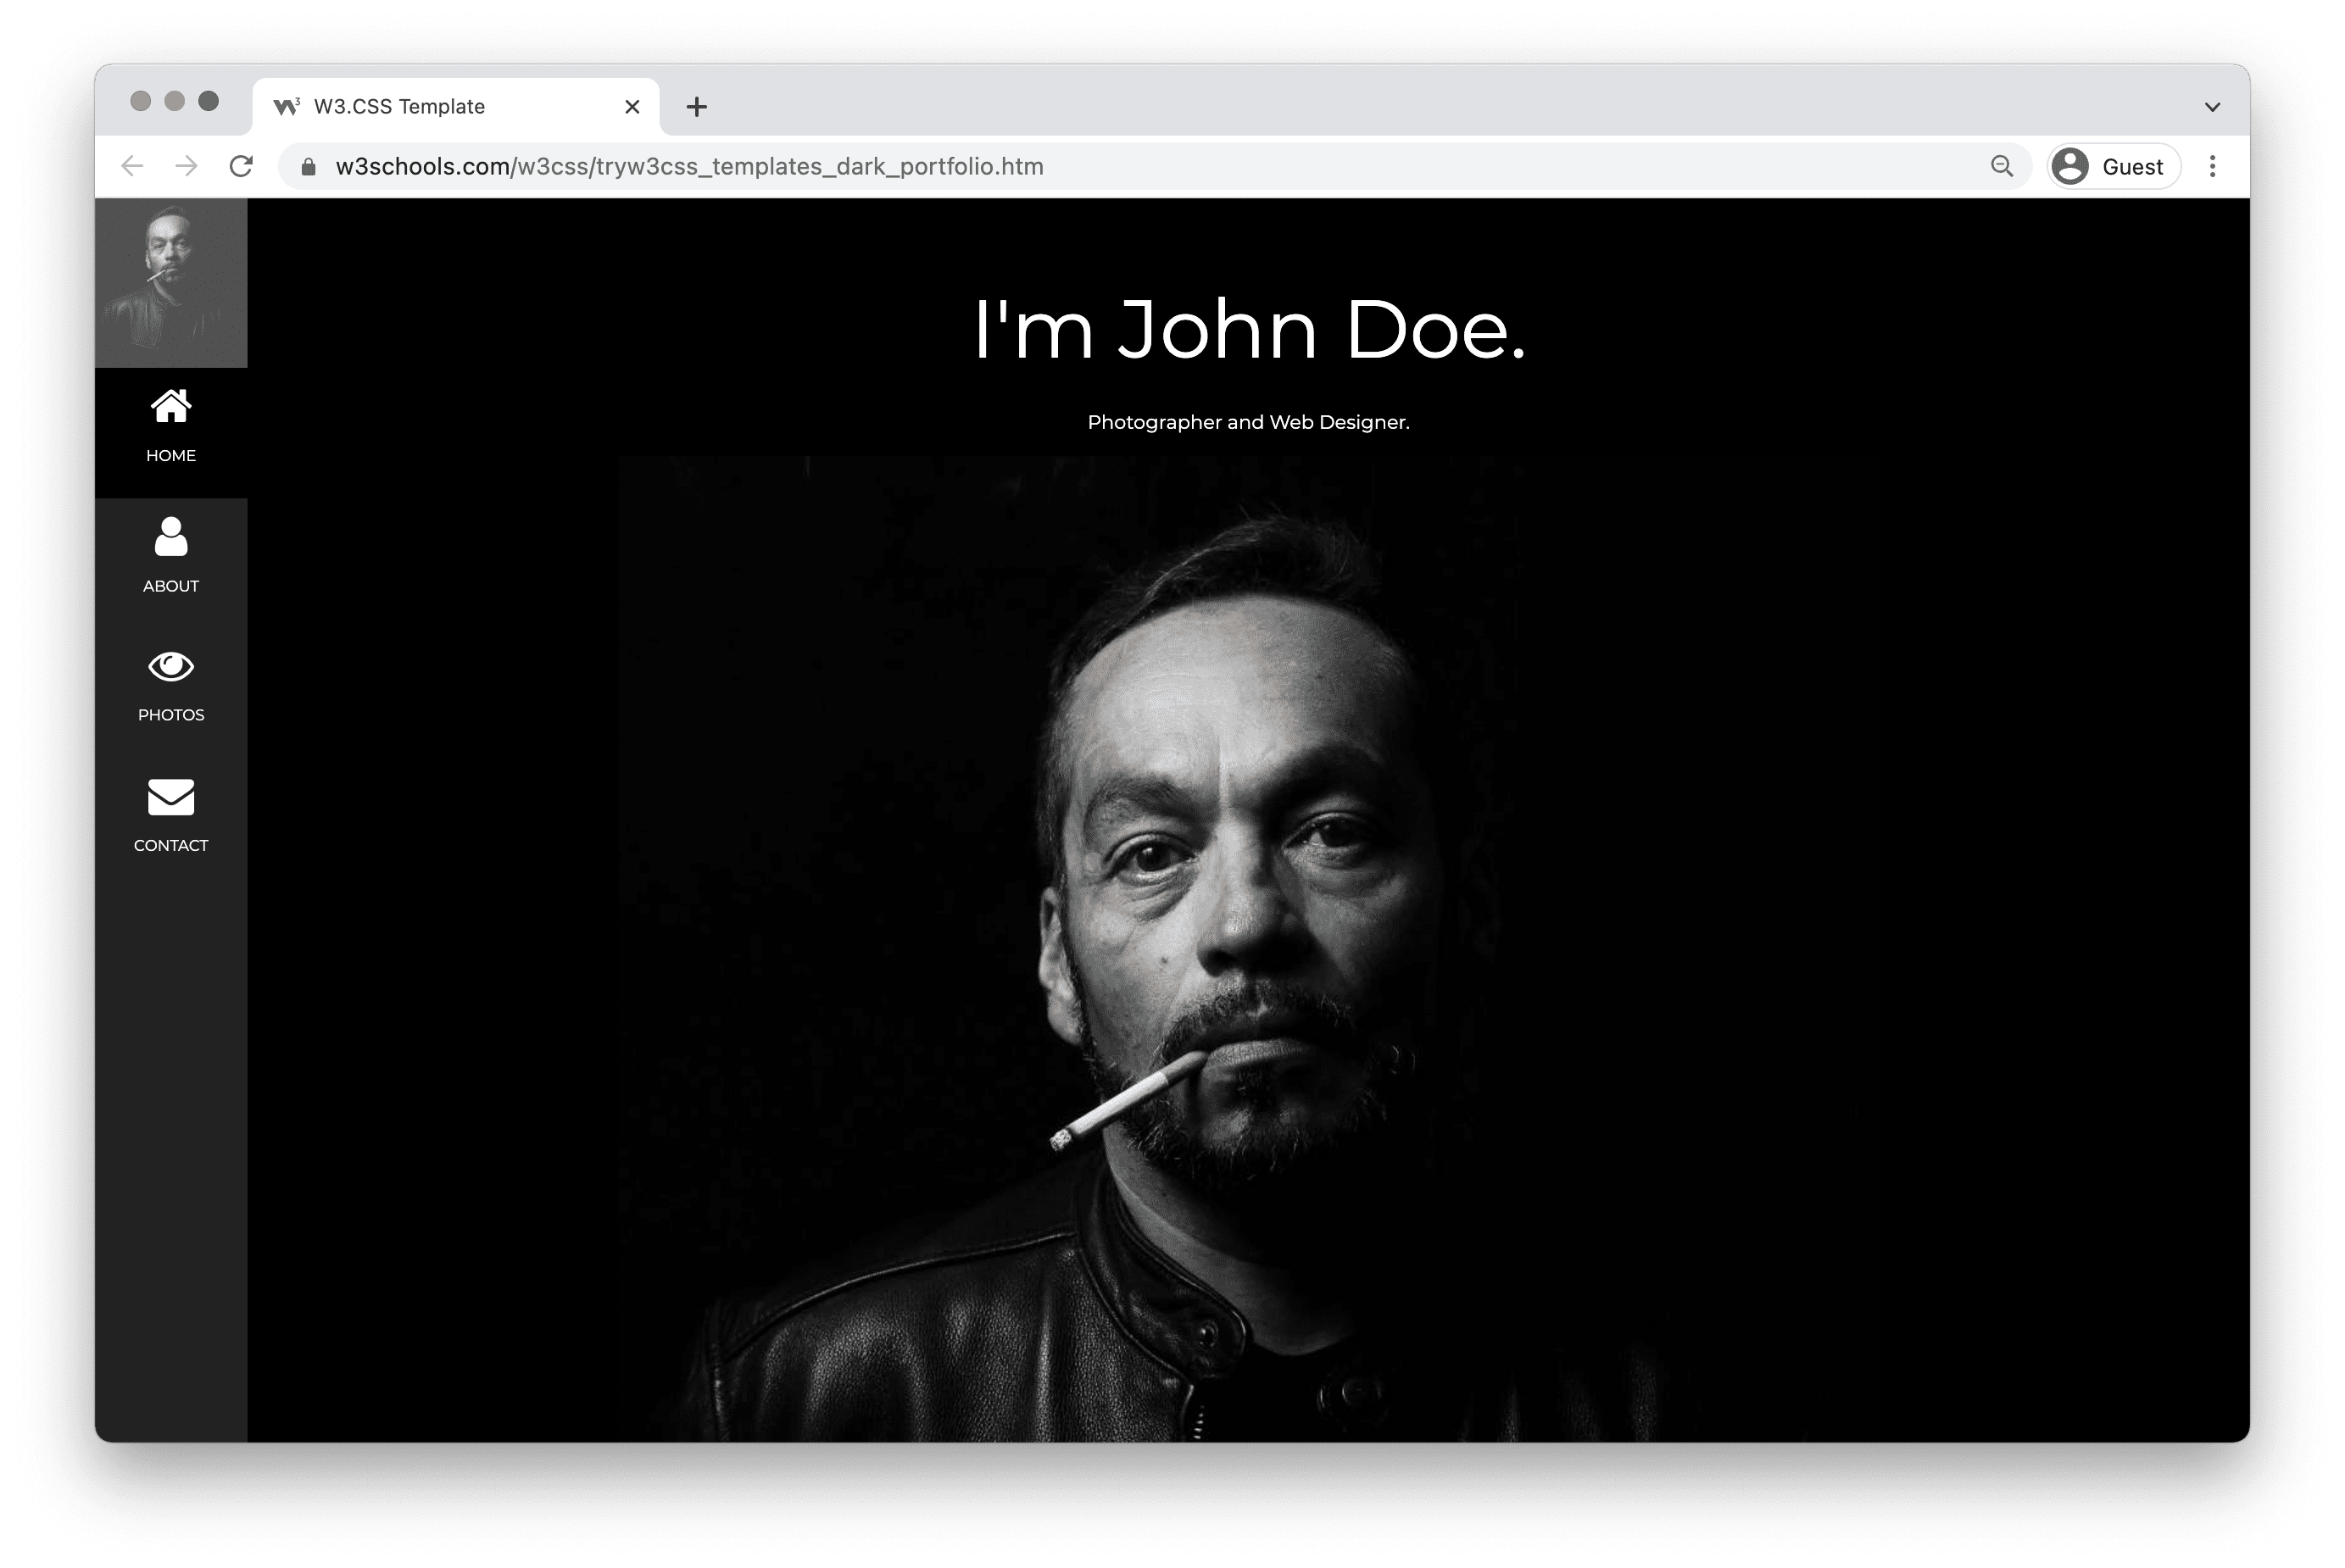Click the HOME navigation icon

pos(170,406)
